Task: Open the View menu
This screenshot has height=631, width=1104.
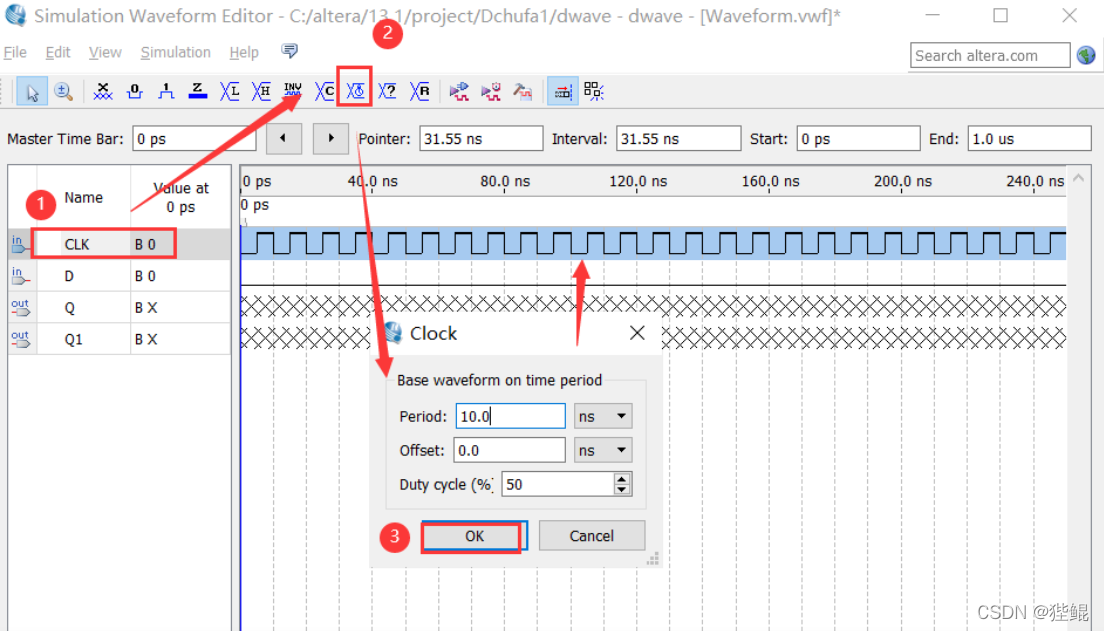Action: [105, 52]
